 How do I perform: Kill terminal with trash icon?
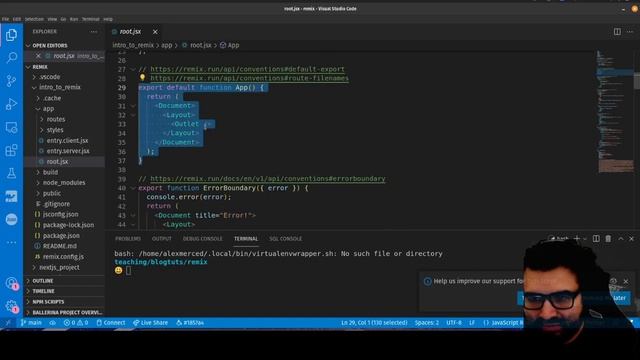[608, 239]
